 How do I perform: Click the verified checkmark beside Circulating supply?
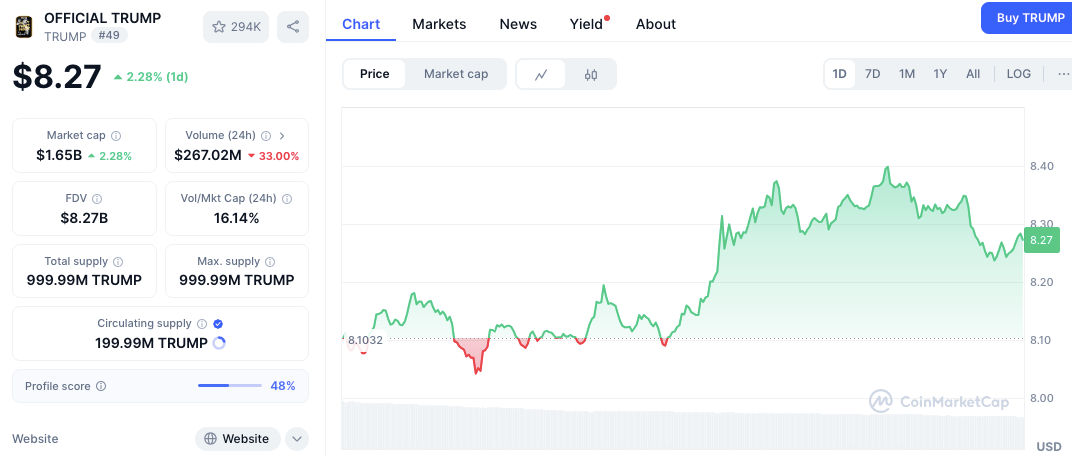(218, 323)
